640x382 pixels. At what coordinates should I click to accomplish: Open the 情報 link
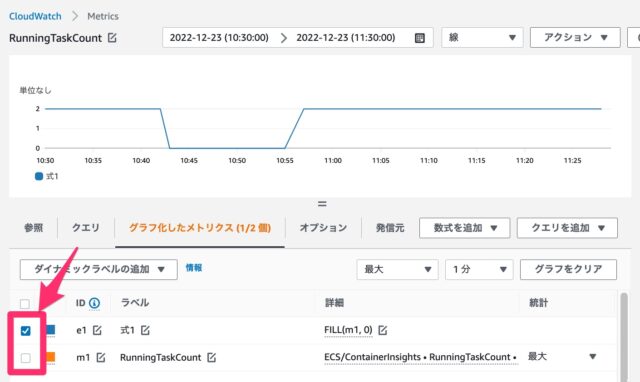click(194, 268)
